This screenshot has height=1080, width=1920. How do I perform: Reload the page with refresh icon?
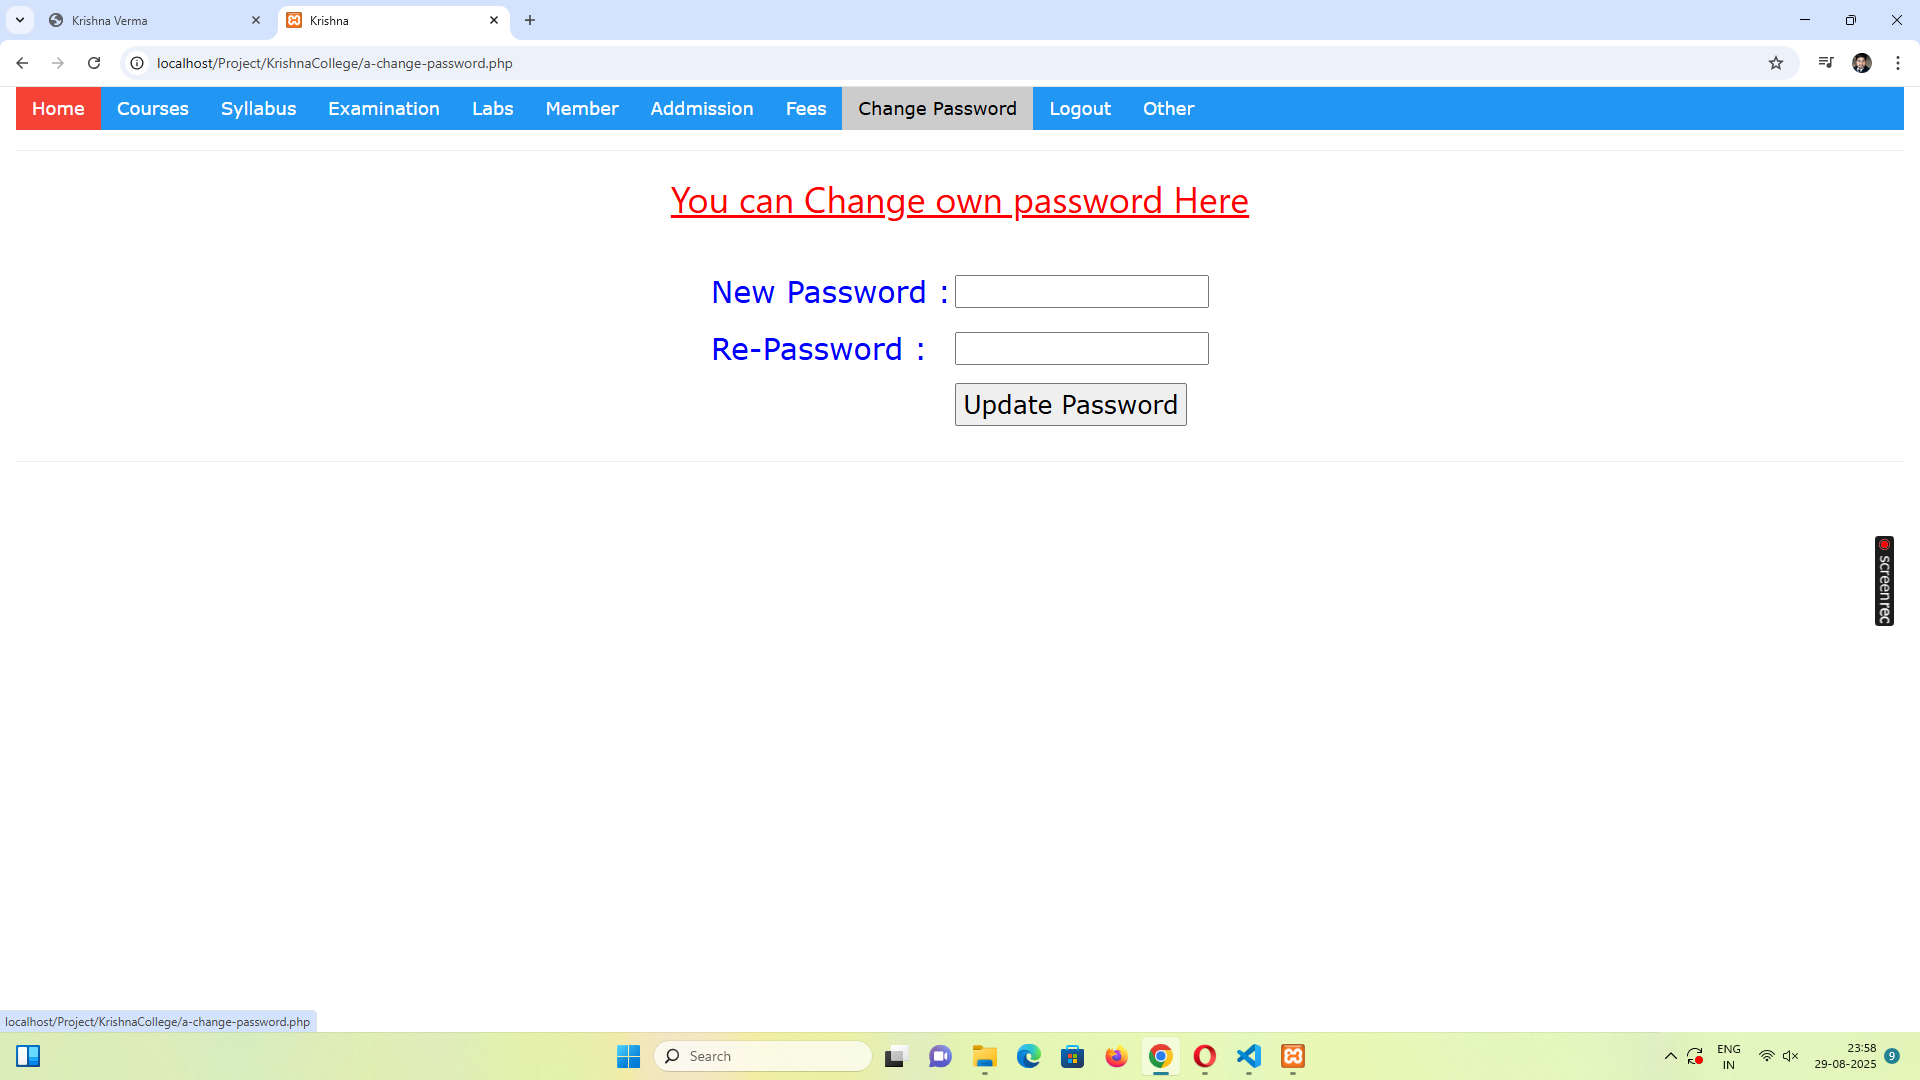tap(94, 63)
